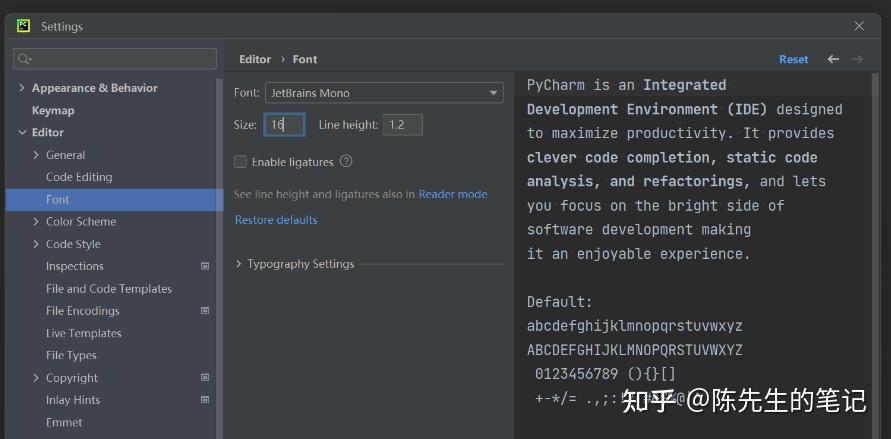This screenshot has height=439, width=891.
Task: Click the ligatures help question mark icon
Action: point(346,161)
